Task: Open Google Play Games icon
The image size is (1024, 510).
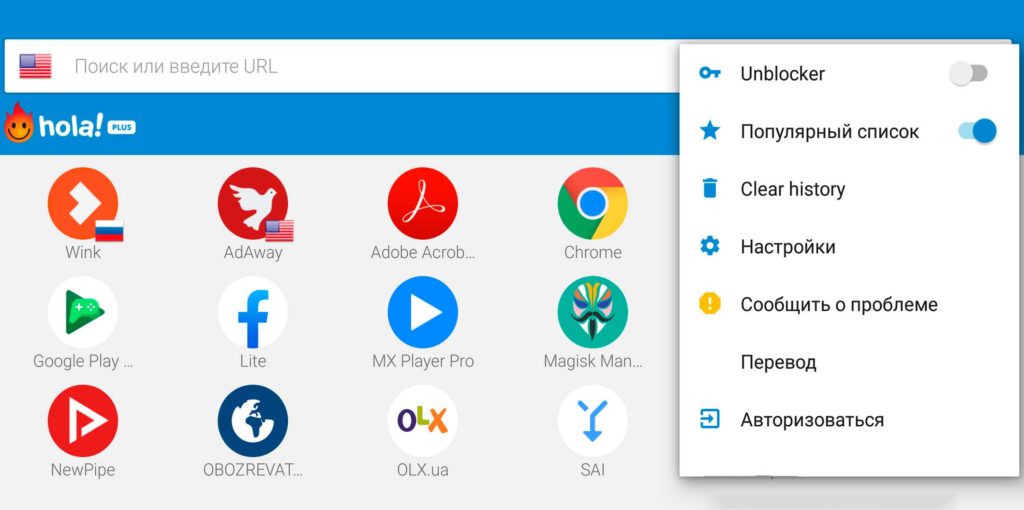Action: click(x=83, y=311)
